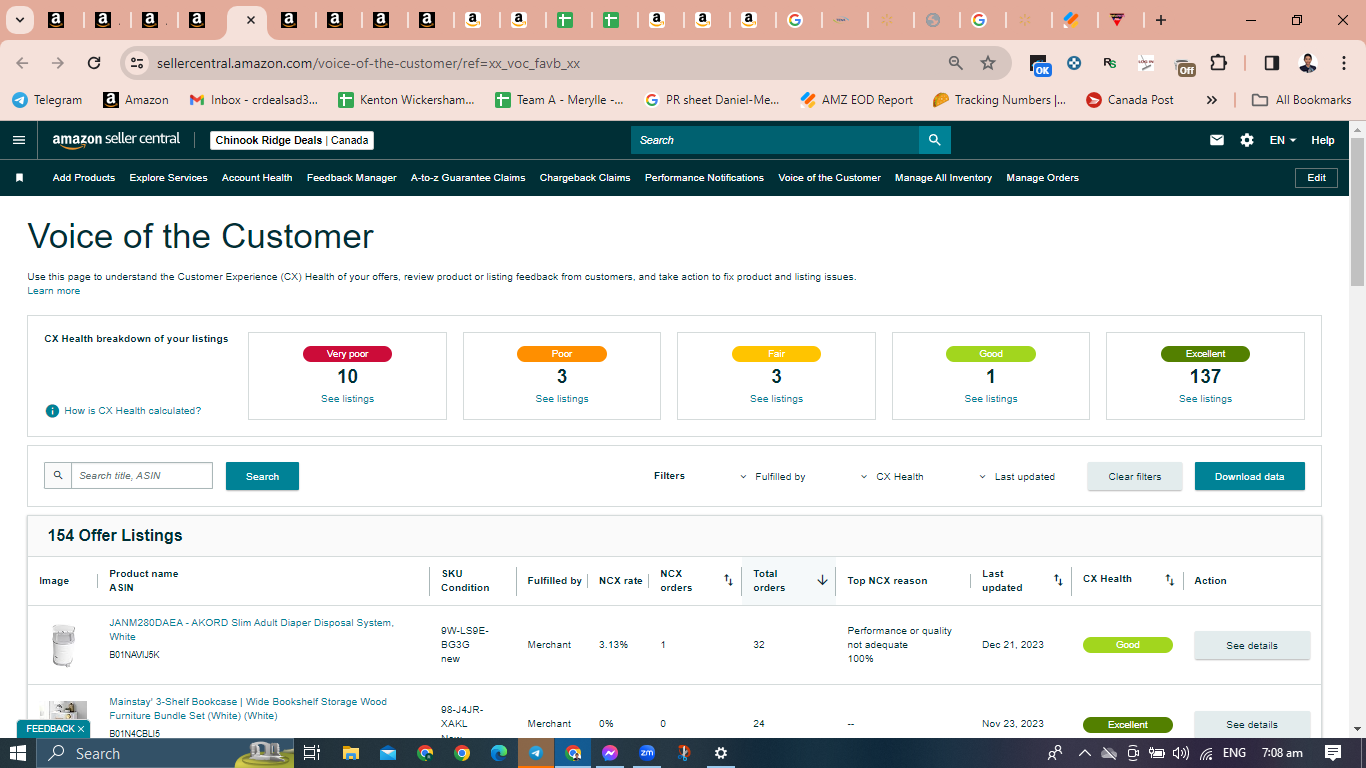
Task: Open Telegram from the Windows taskbar
Action: (536, 753)
